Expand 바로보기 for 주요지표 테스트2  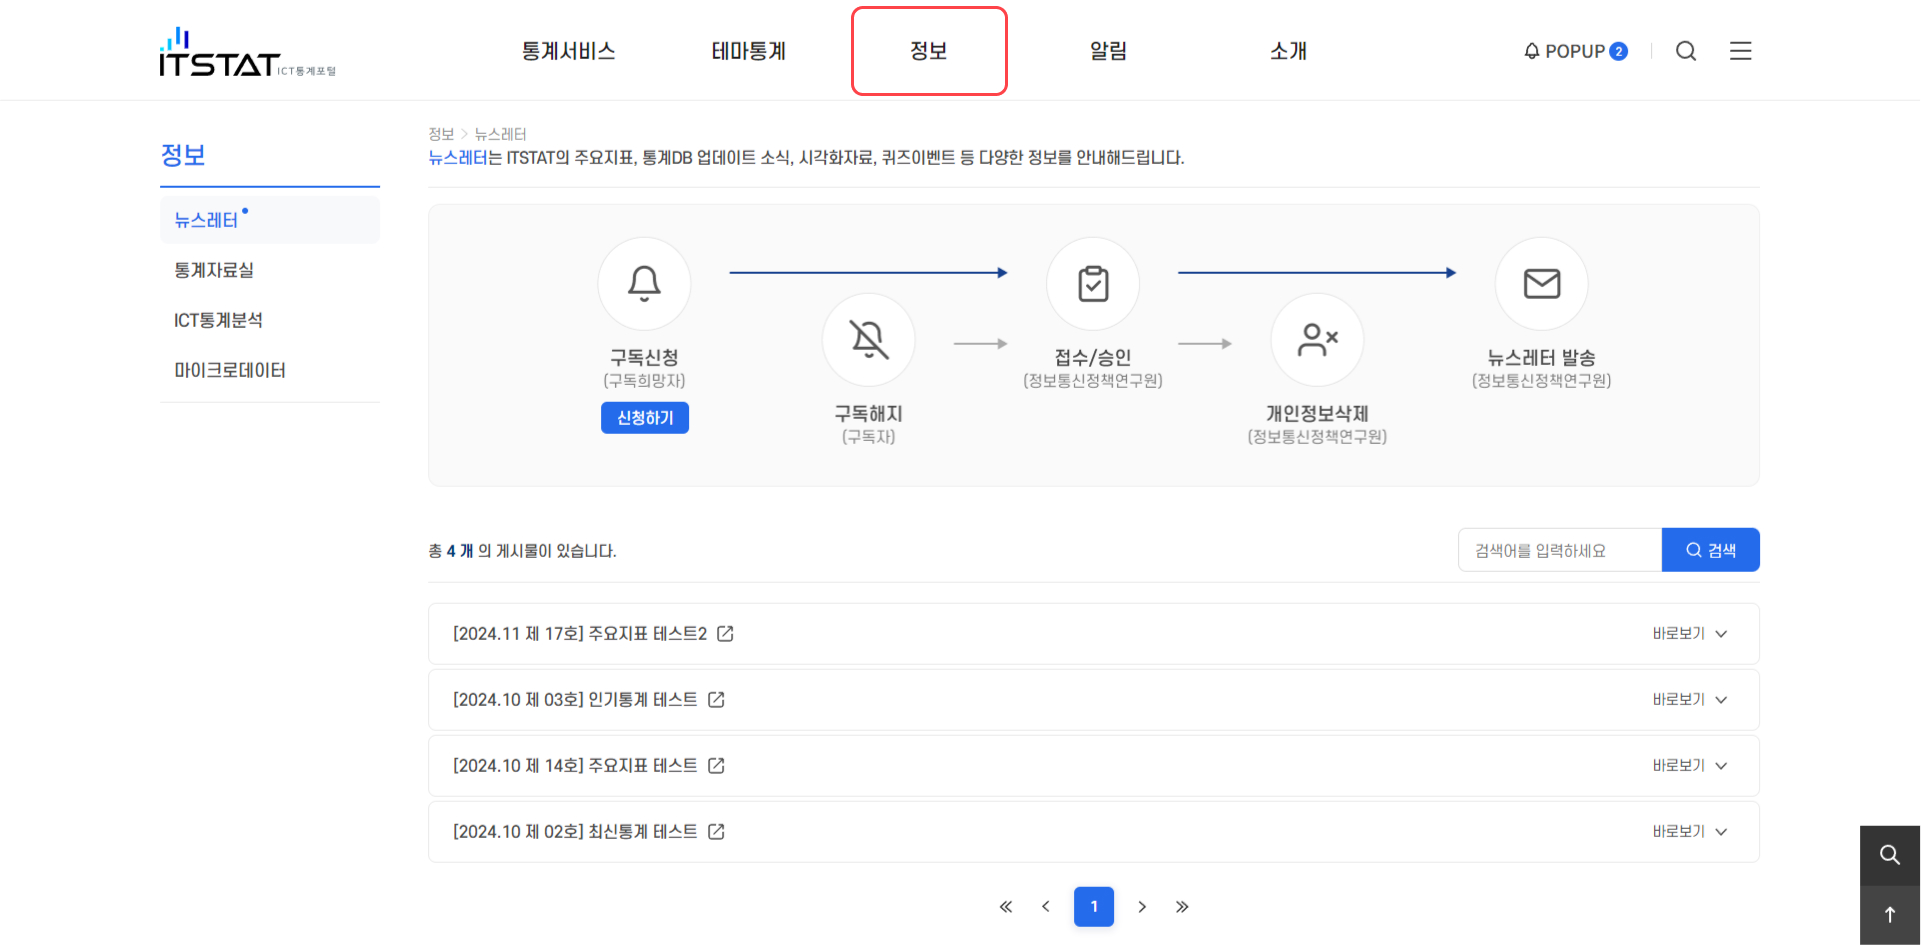point(1690,634)
